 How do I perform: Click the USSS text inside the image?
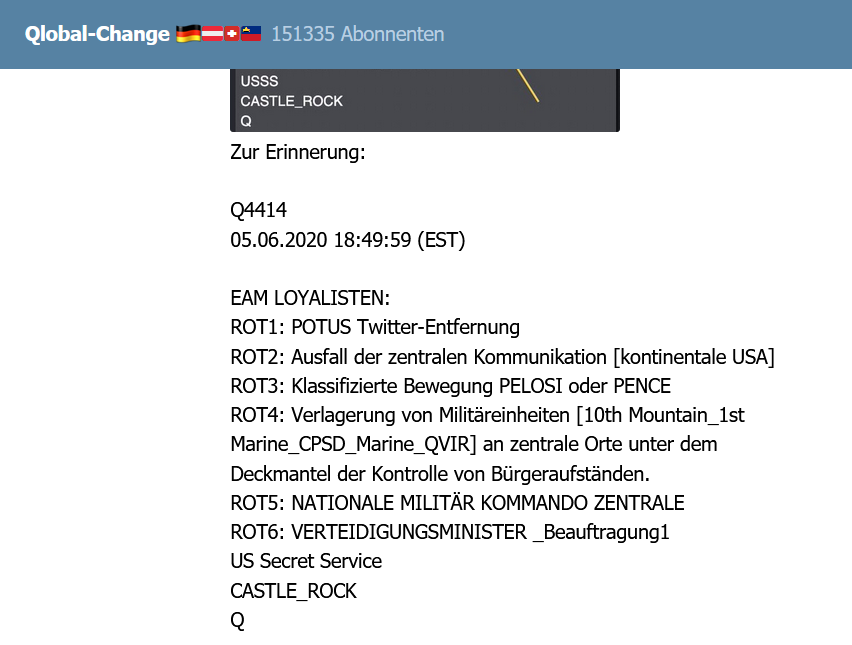[x=260, y=82]
